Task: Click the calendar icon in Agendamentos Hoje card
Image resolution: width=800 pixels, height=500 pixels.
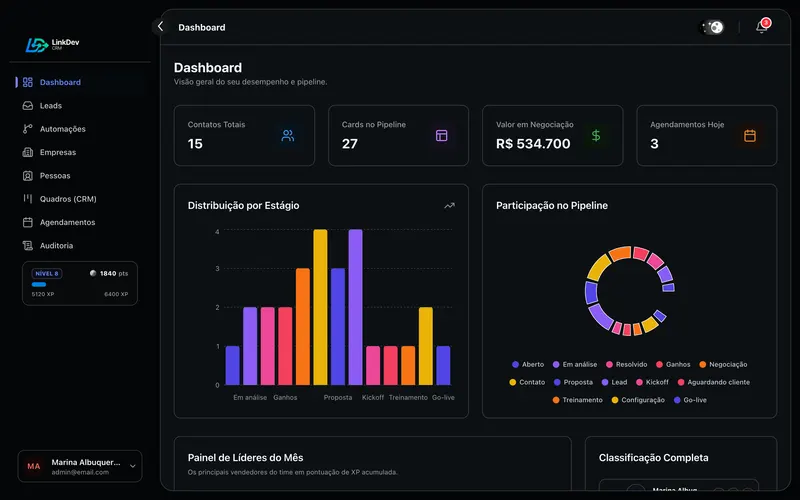Action: click(x=749, y=135)
